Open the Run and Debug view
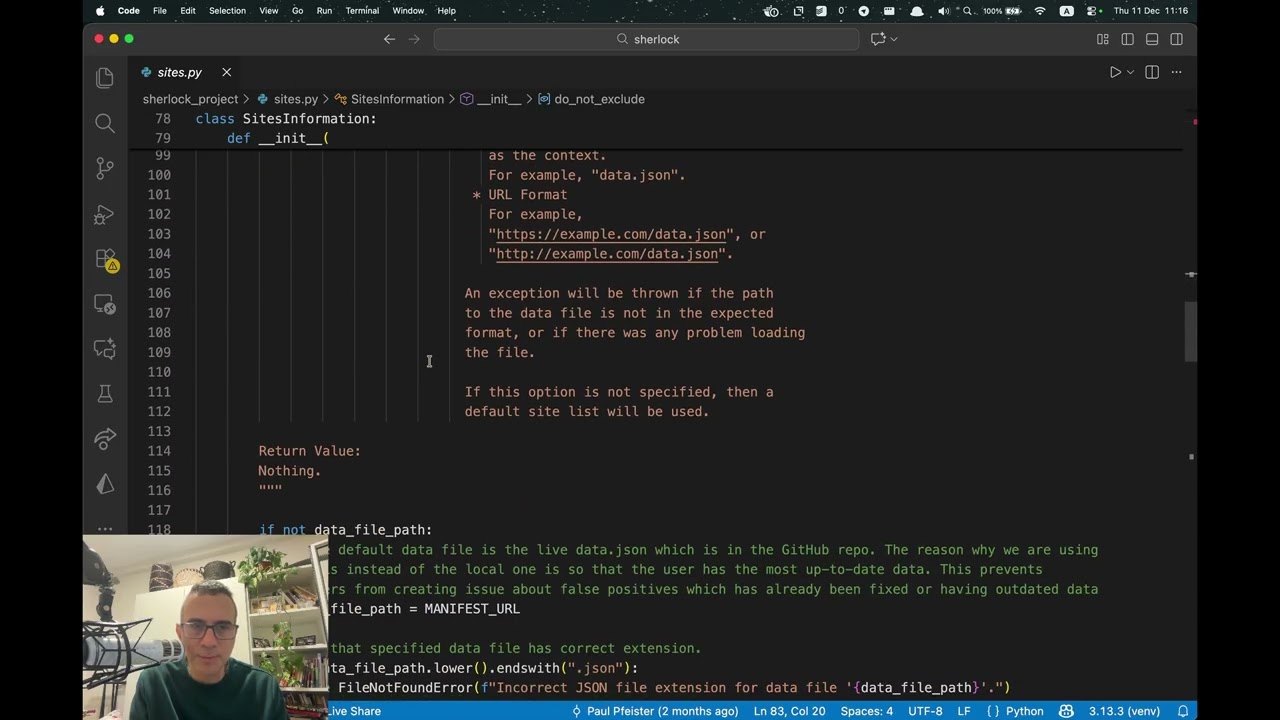The height and width of the screenshot is (720, 1280). 105,214
